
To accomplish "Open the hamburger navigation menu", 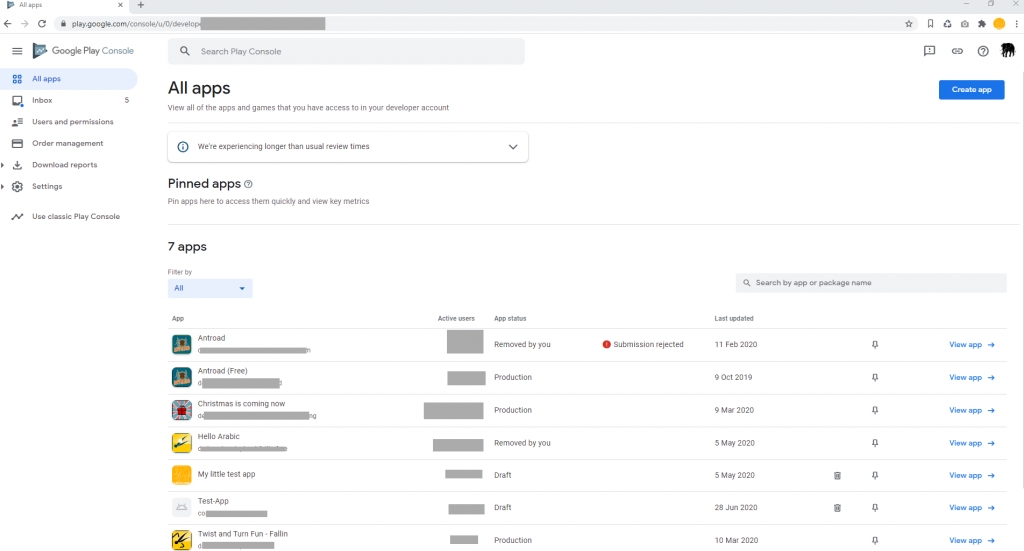I will pyautogui.click(x=17, y=51).
